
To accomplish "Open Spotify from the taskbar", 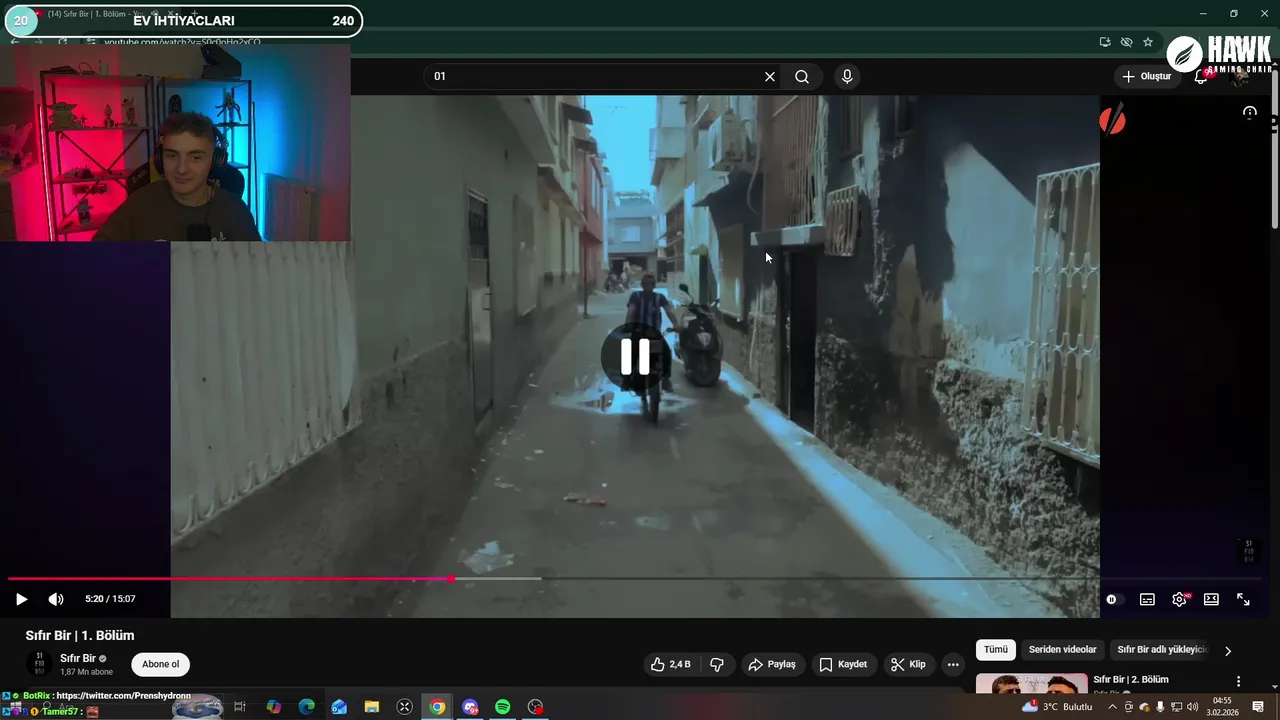I will (x=503, y=707).
